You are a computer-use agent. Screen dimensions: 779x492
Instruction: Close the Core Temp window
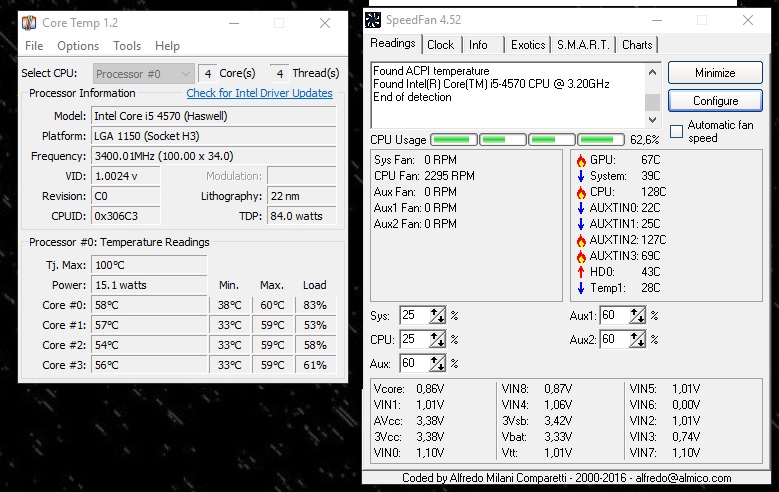click(x=325, y=23)
